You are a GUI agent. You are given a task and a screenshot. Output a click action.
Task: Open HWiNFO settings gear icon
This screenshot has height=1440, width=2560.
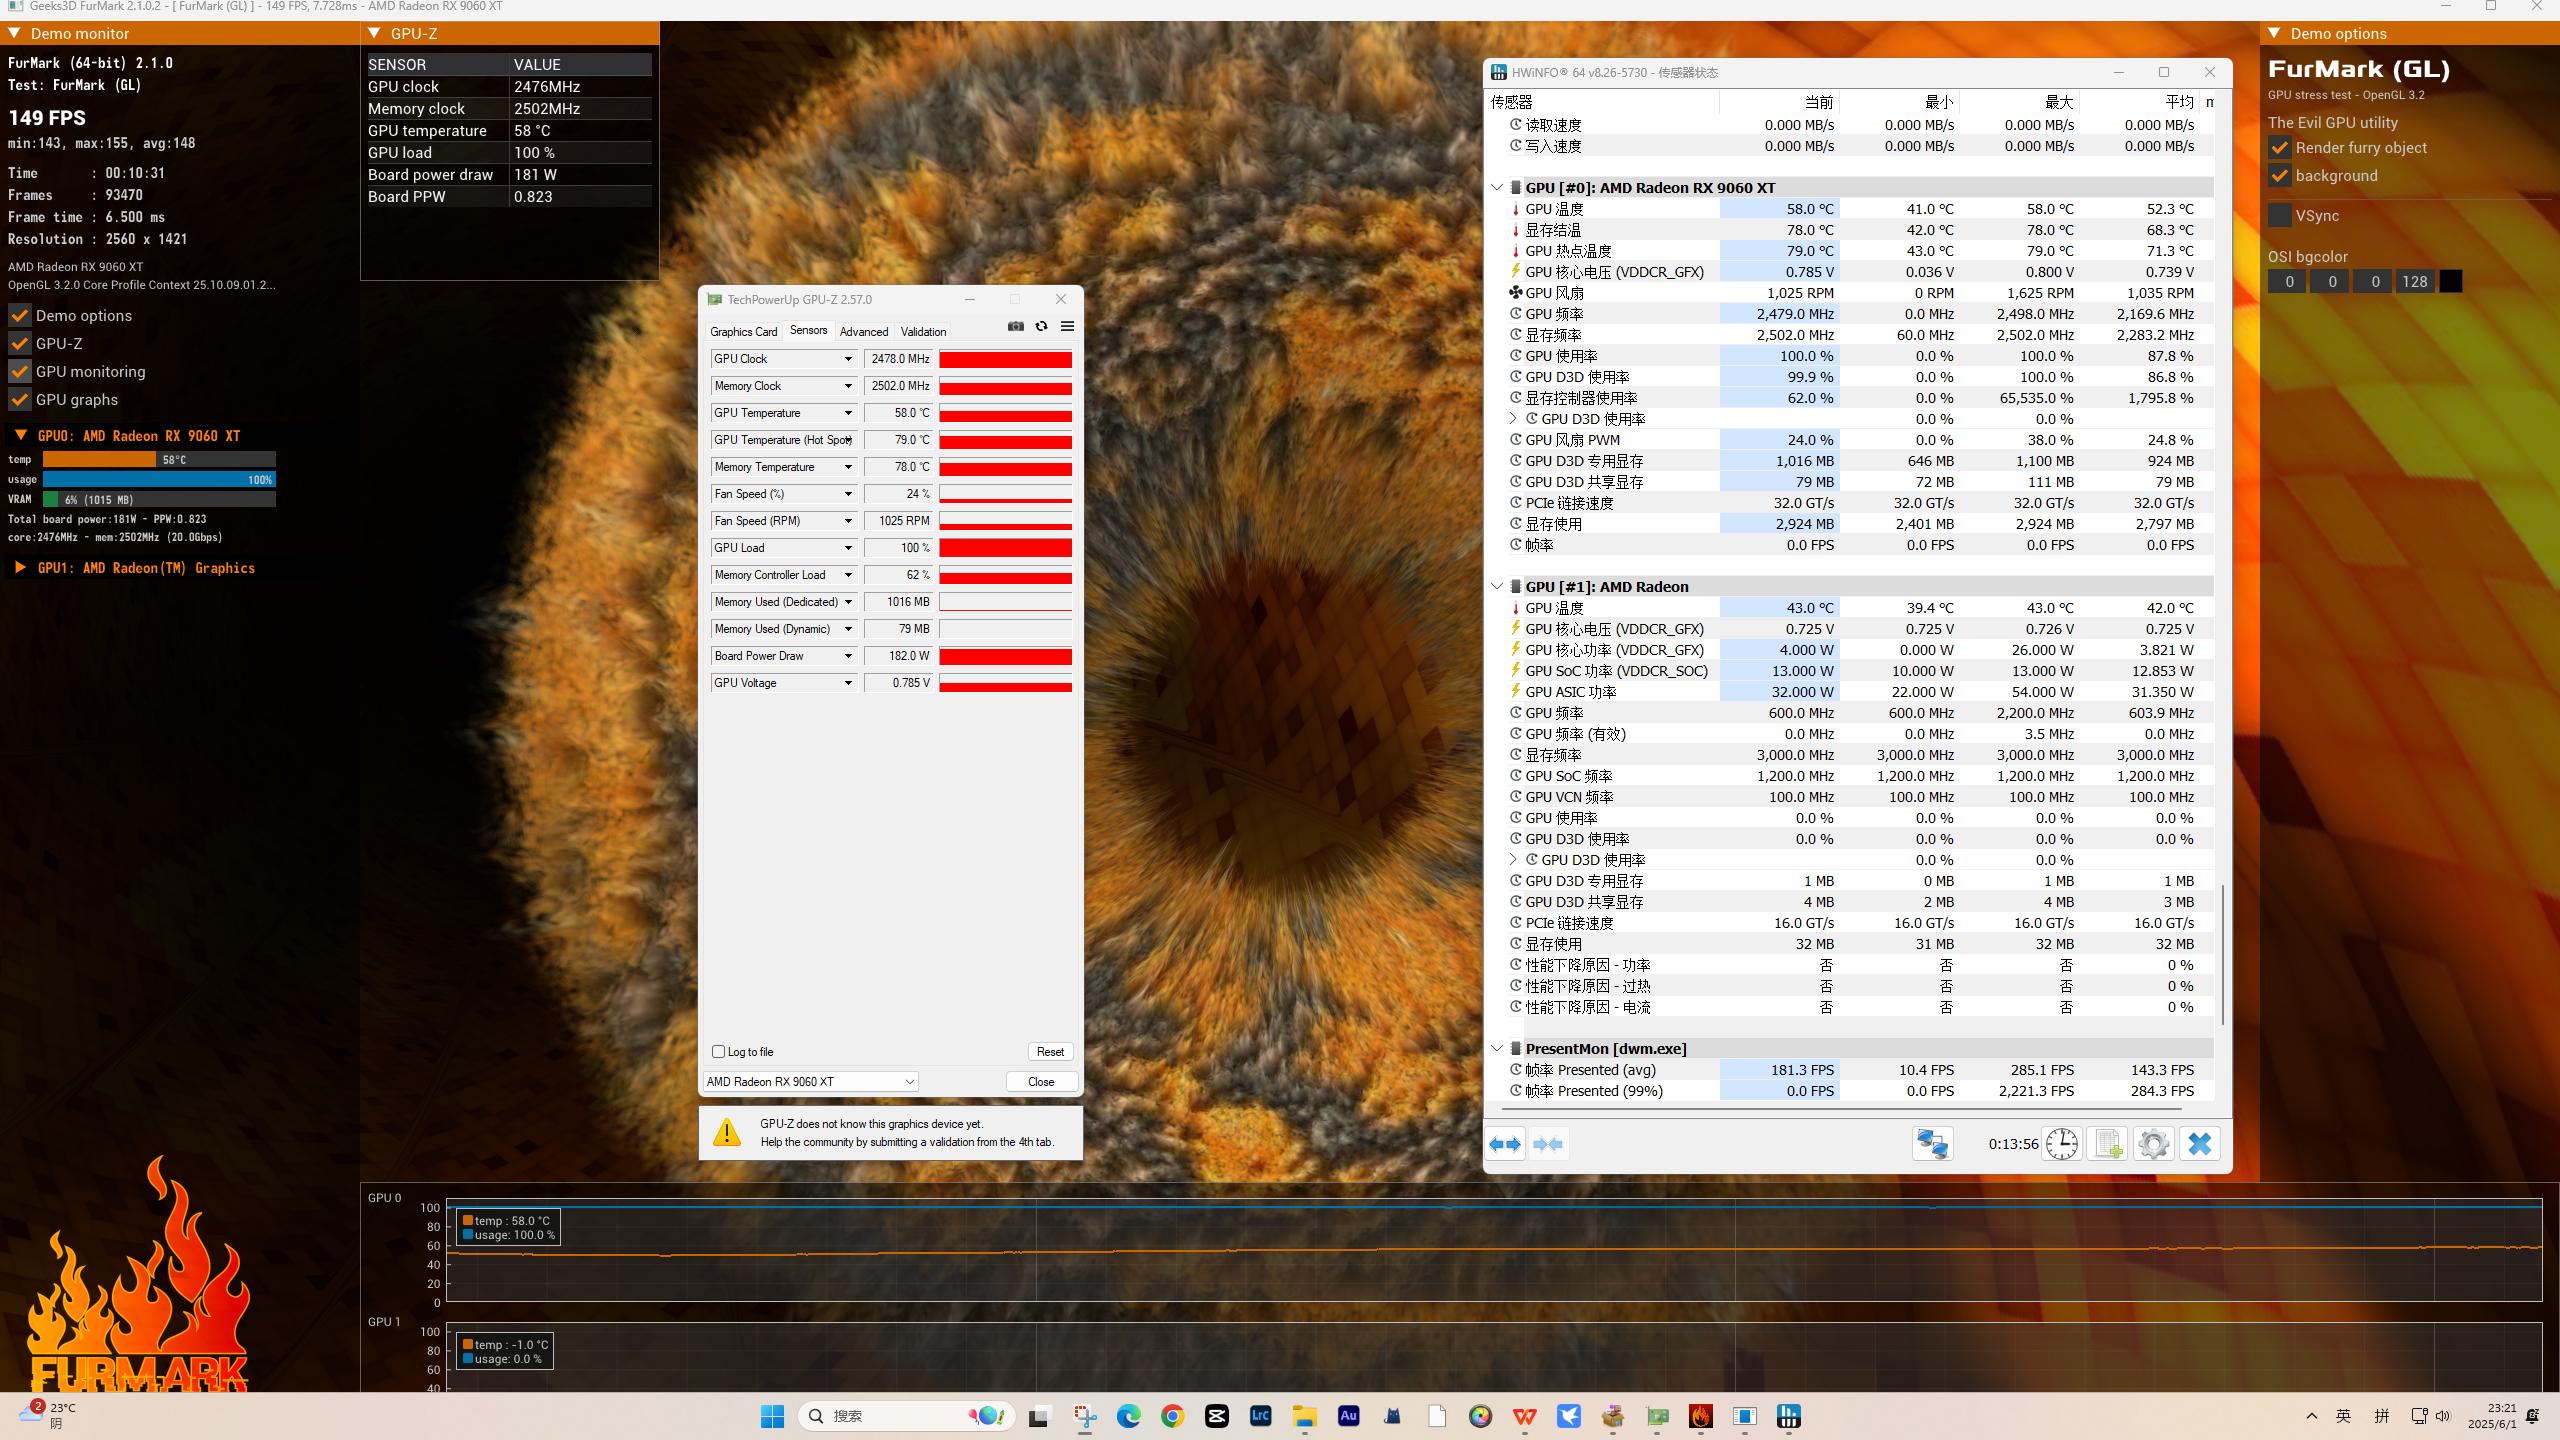point(2153,1144)
